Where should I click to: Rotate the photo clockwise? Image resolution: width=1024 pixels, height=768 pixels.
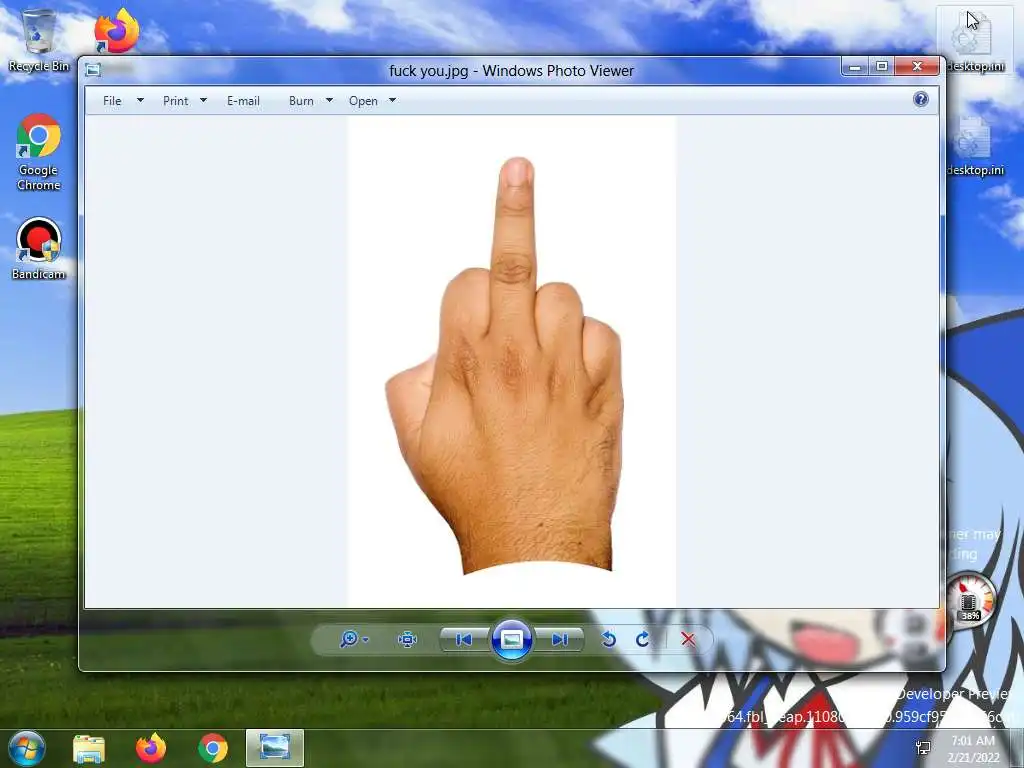tap(643, 639)
